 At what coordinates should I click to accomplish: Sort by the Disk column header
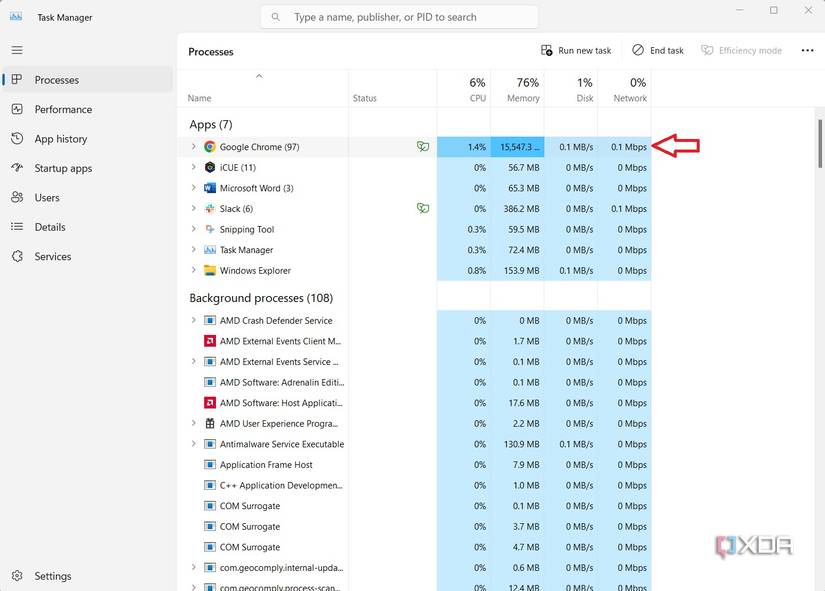pos(571,88)
